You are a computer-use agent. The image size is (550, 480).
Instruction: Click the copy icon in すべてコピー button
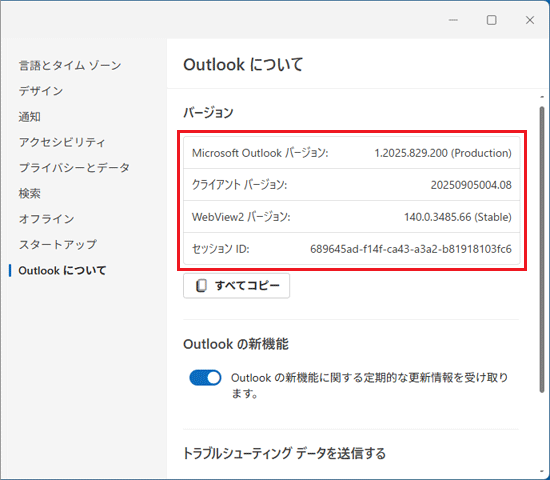coord(201,286)
